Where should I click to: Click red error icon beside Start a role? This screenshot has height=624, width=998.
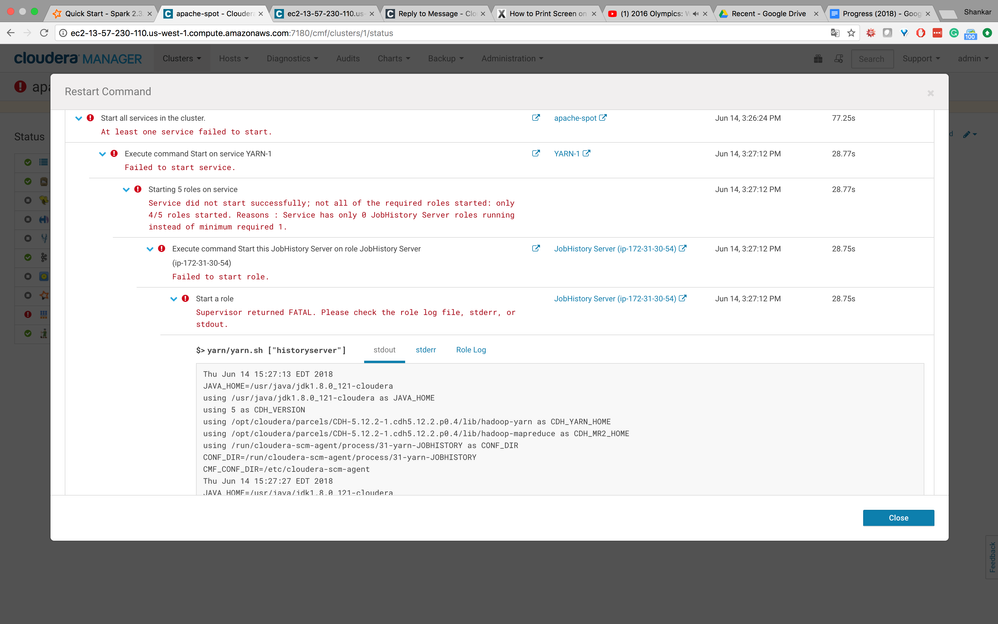tap(185, 299)
